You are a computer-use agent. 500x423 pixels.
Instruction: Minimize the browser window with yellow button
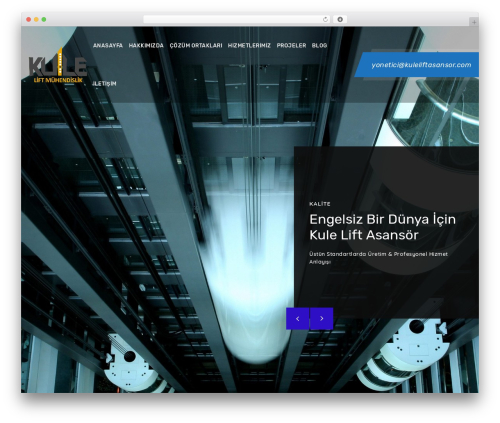coord(36,19)
